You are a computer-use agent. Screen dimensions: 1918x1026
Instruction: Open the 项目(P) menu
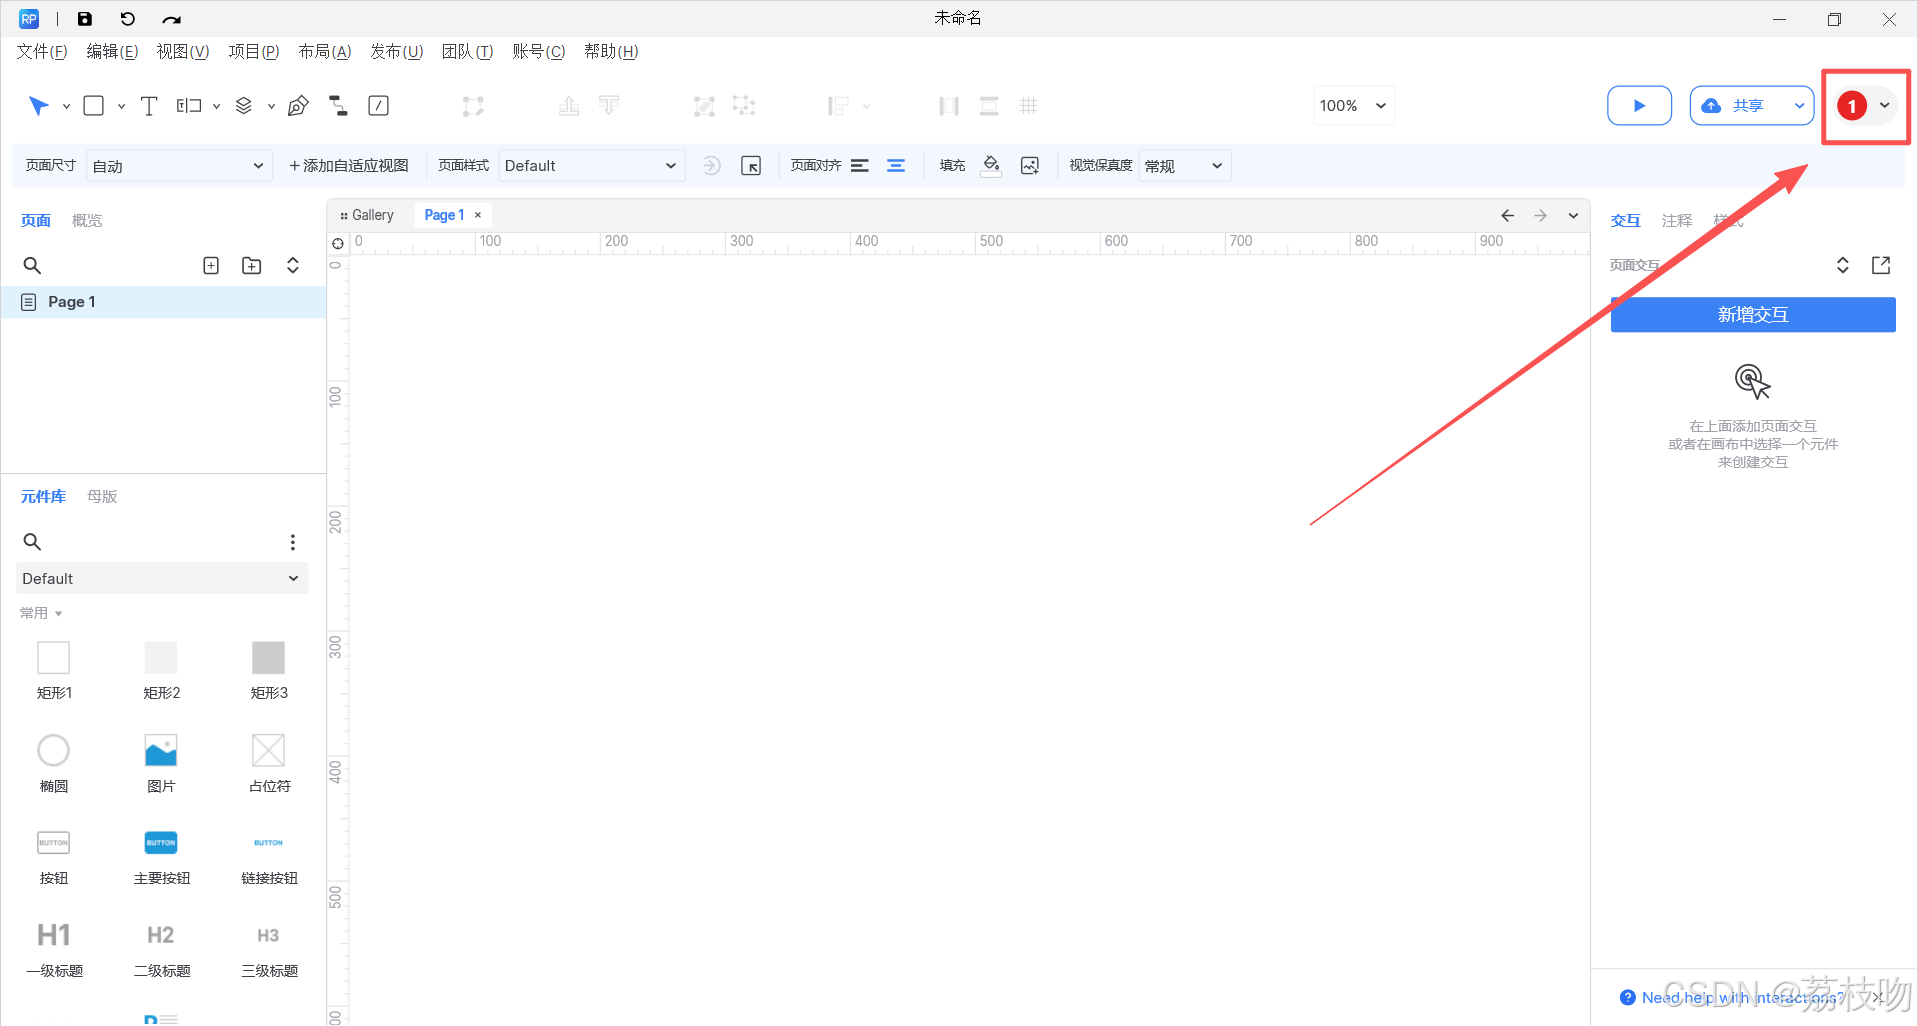point(254,52)
